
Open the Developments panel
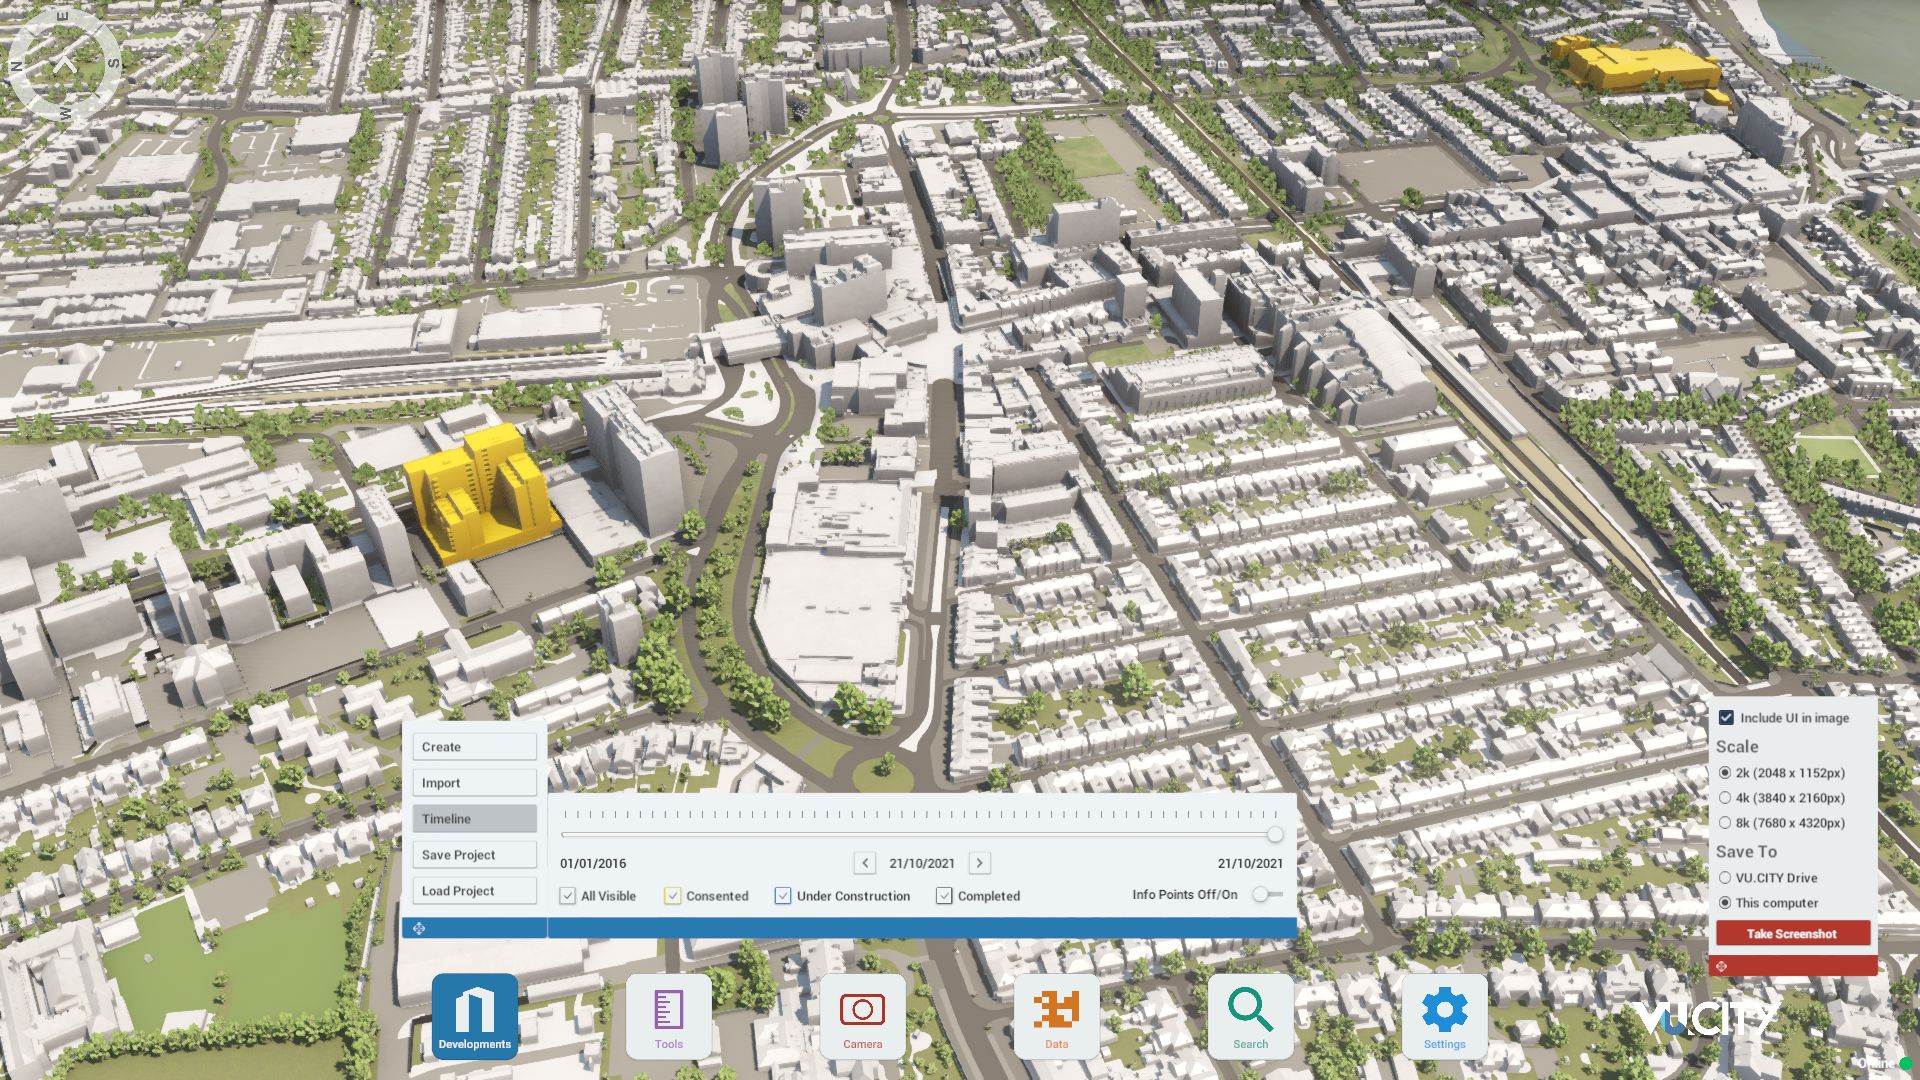[474, 1015]
